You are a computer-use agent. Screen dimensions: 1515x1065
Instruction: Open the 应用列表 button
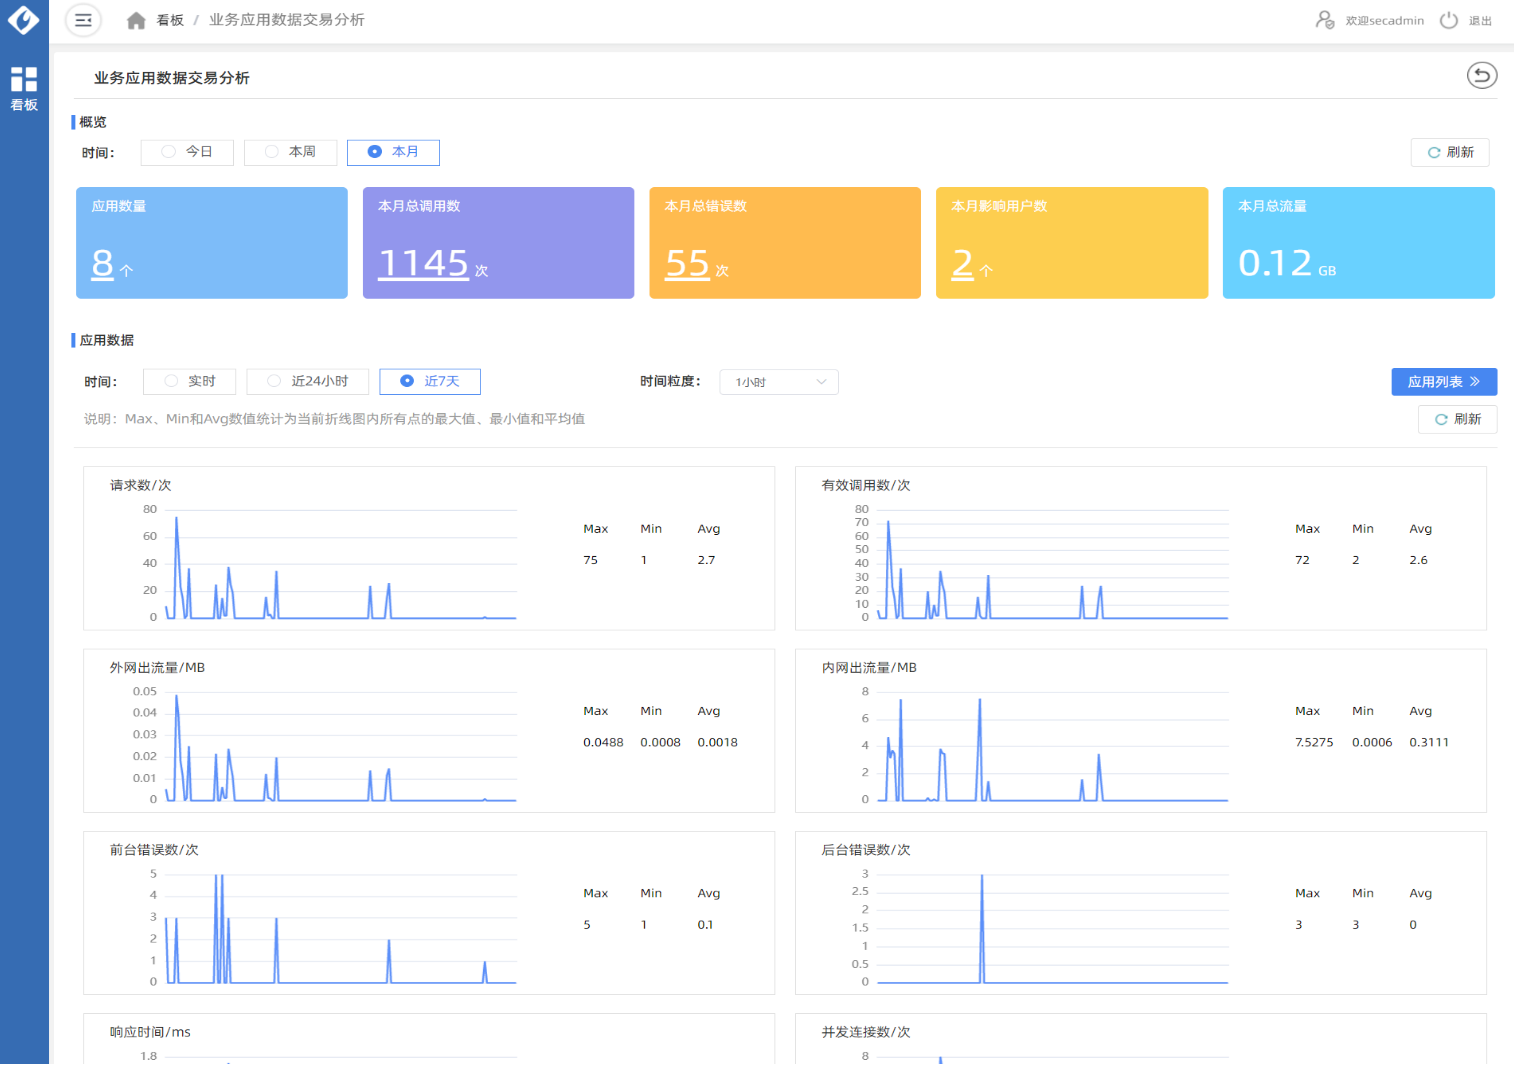[1443, 382]
